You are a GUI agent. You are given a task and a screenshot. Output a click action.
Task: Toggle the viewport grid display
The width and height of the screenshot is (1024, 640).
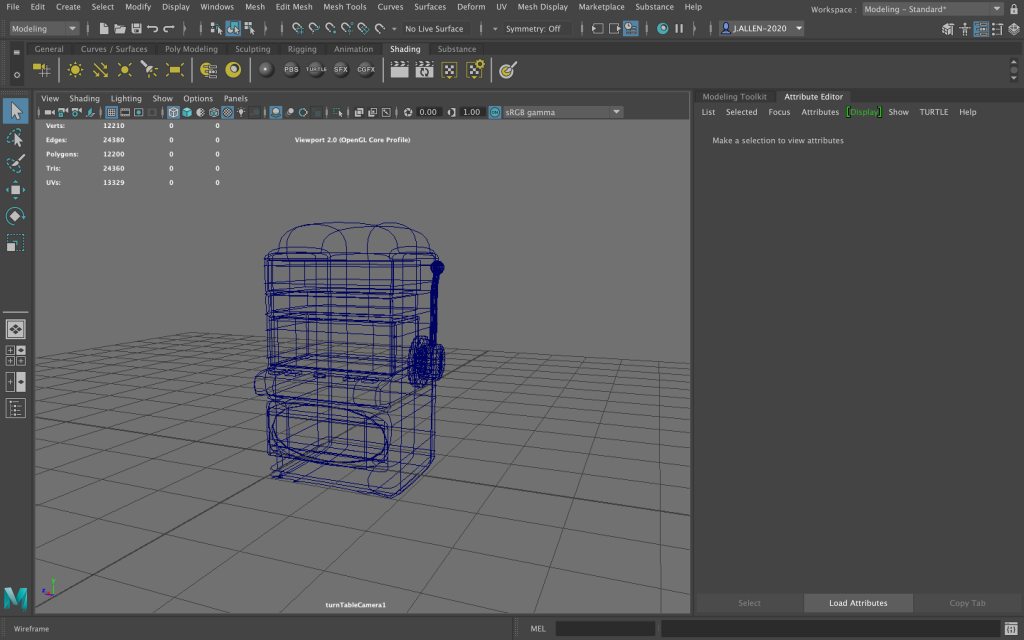(112, 112)
